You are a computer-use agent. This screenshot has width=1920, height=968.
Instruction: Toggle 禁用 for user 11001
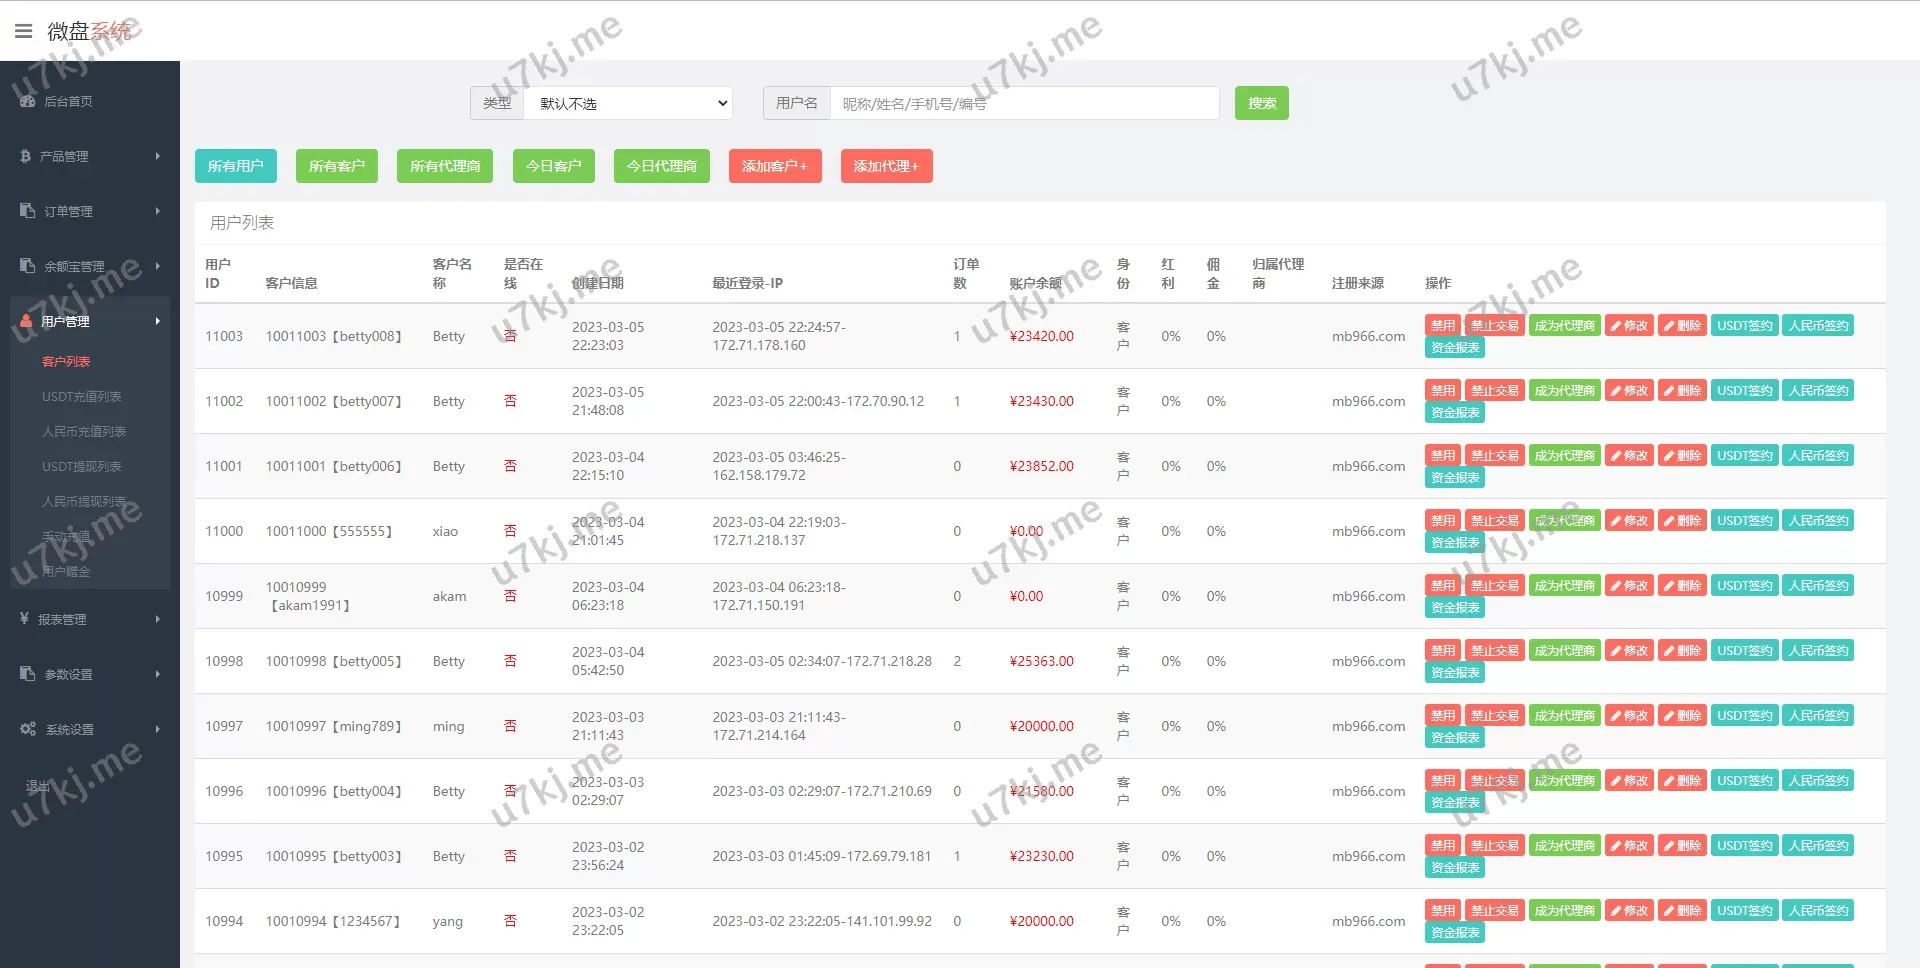point(1442,456)
